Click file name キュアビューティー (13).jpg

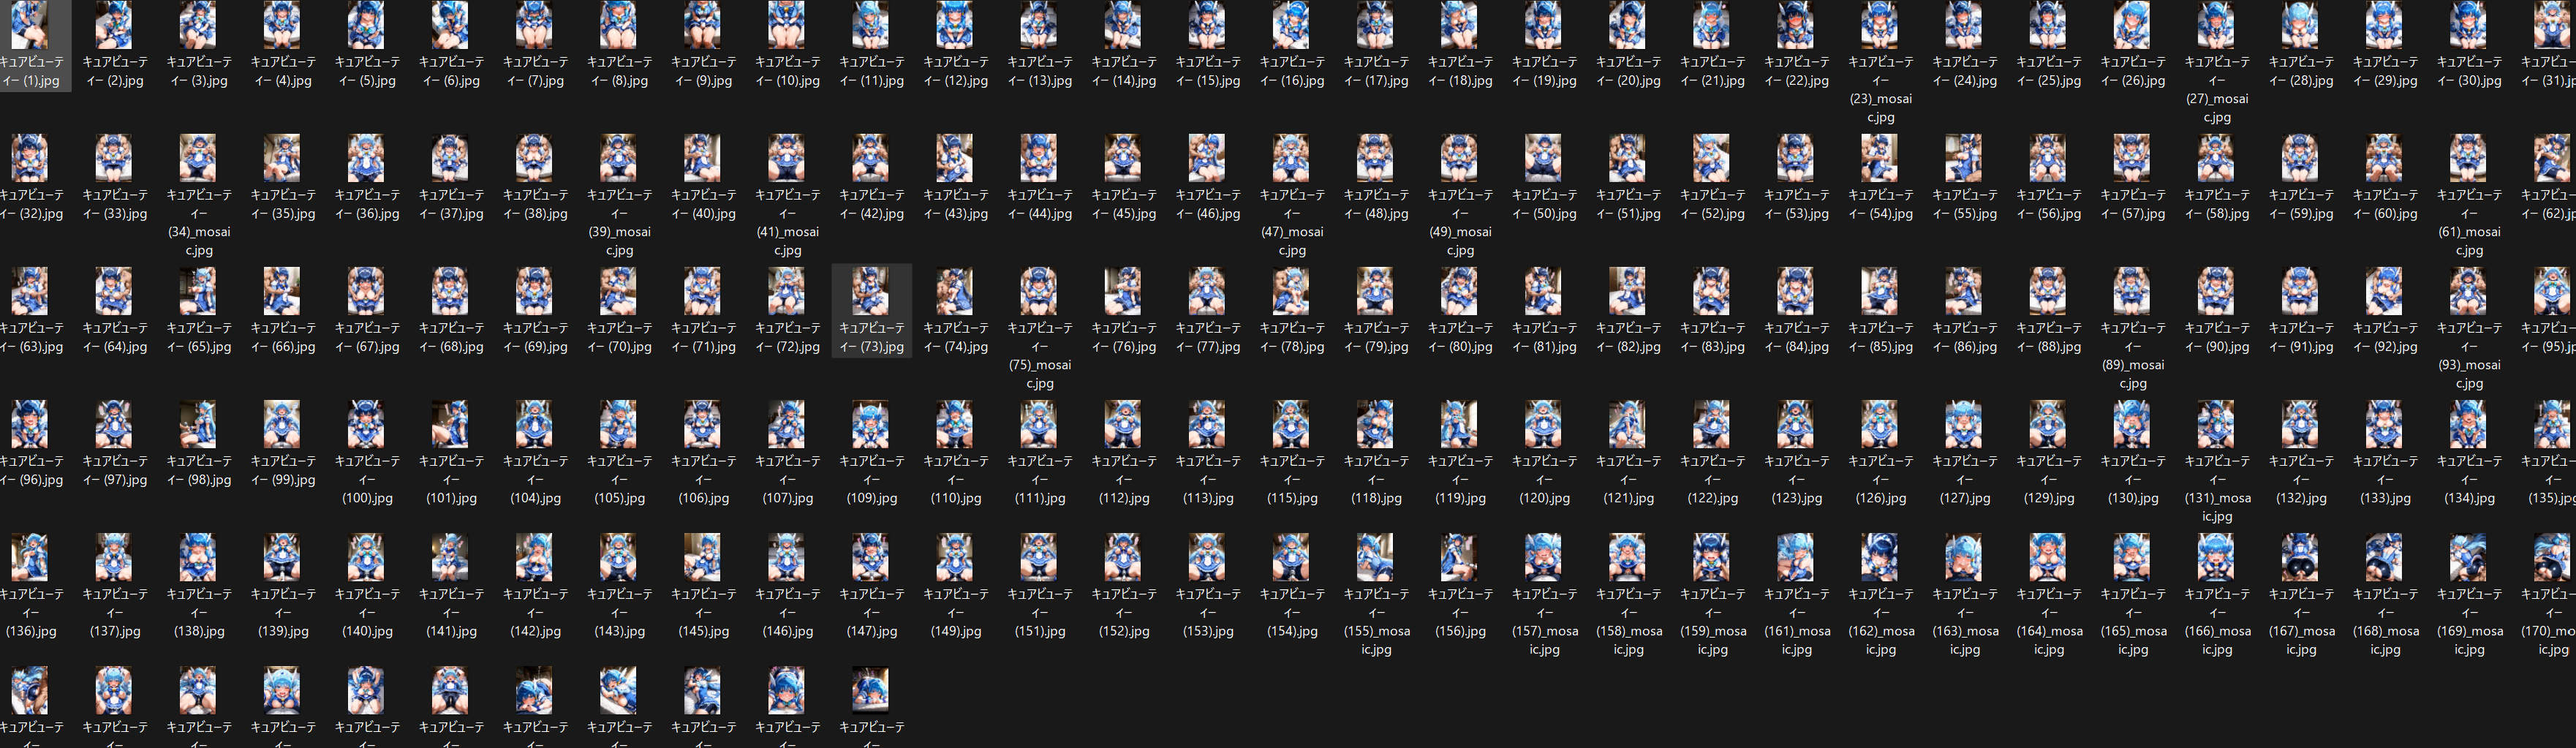pos(1039,71)
